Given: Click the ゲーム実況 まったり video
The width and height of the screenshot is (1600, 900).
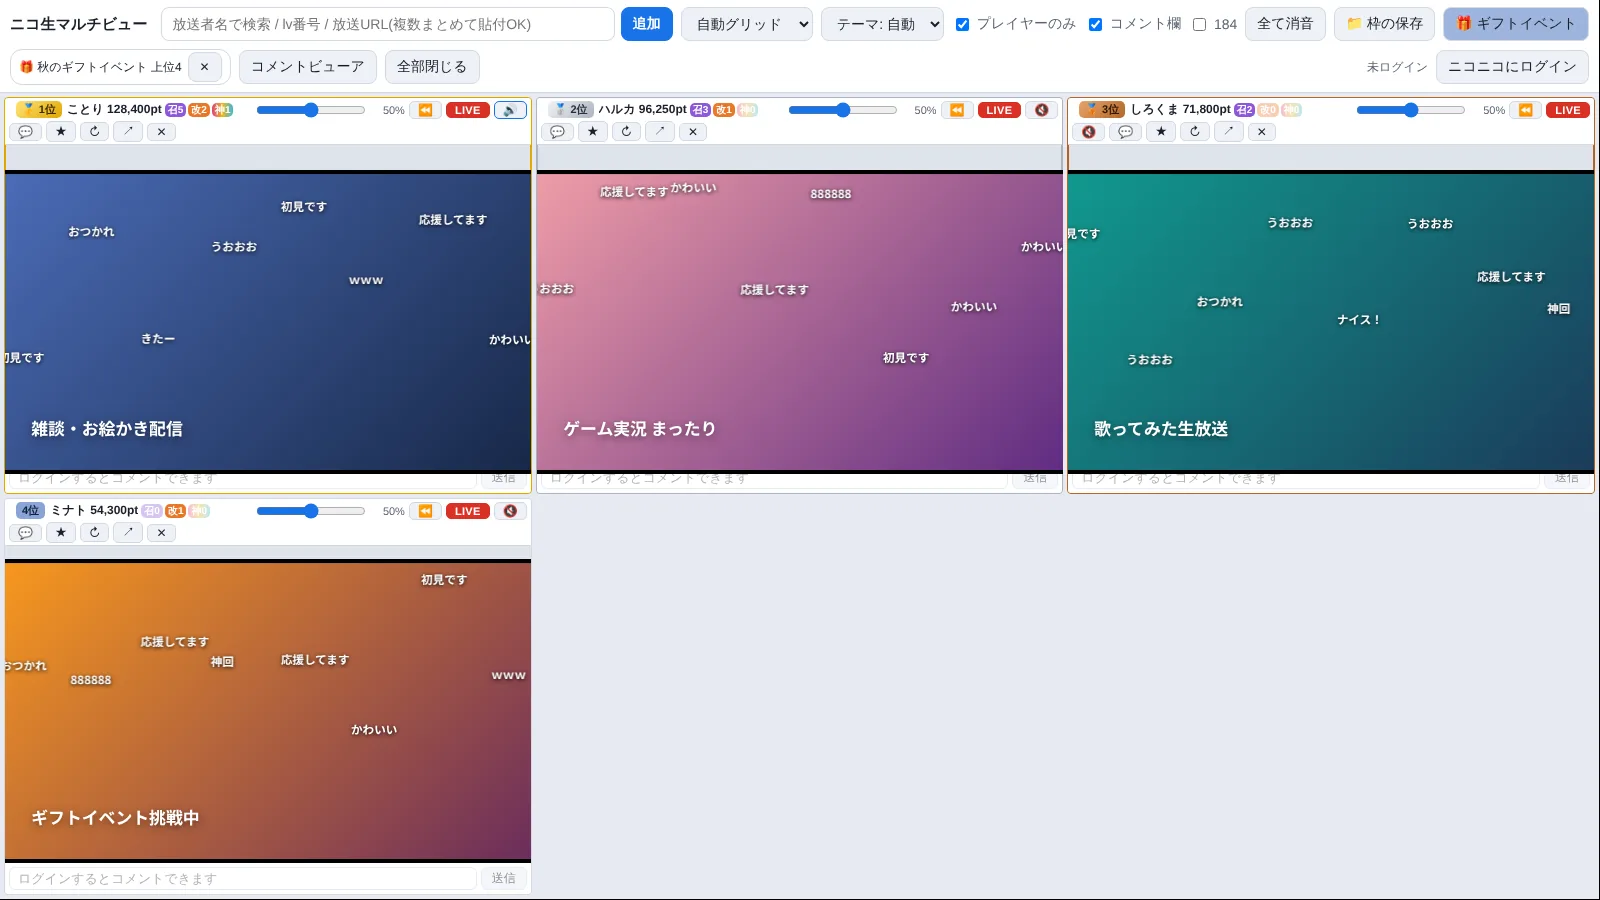Looking at the screenshot, I should tap(800, 321).
